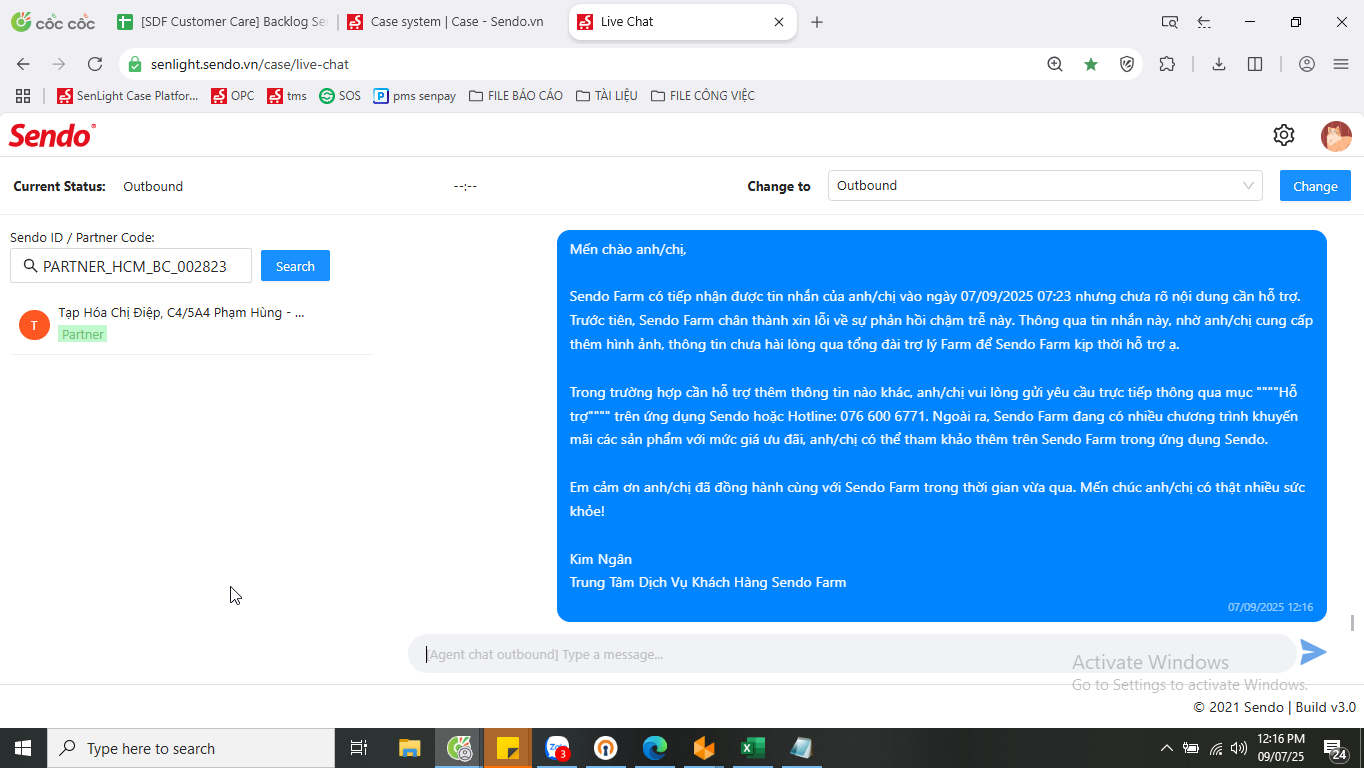The width and height of the screenshot is (1364, 768).
Task: Open Excel from taskbar
Action: [x=753, y=748]
